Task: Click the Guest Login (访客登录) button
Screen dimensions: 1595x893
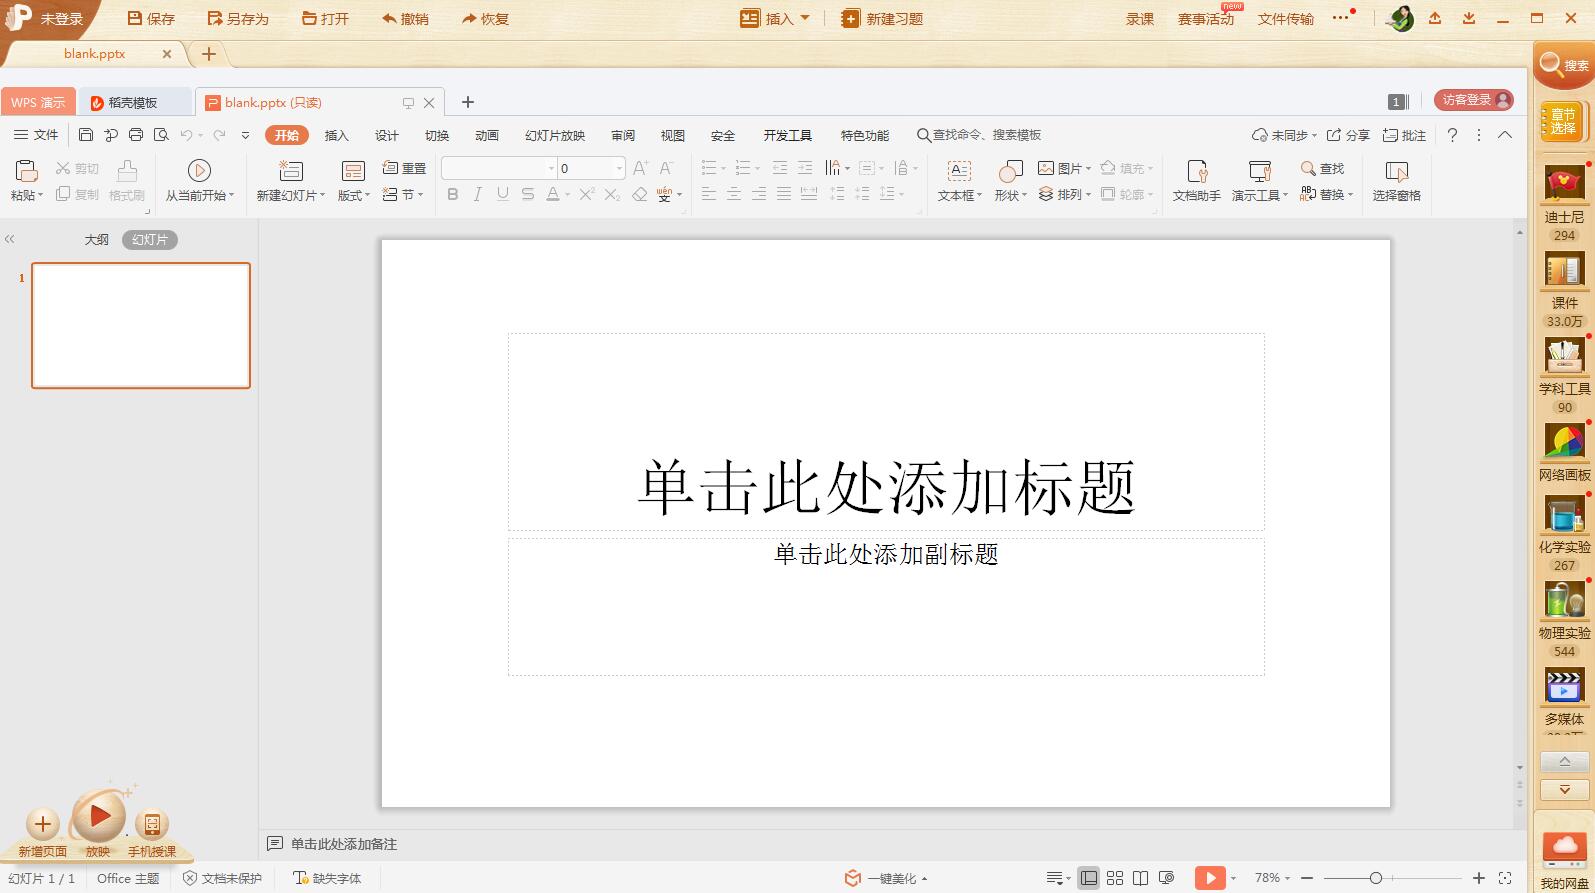Action: coord(1473,100)
